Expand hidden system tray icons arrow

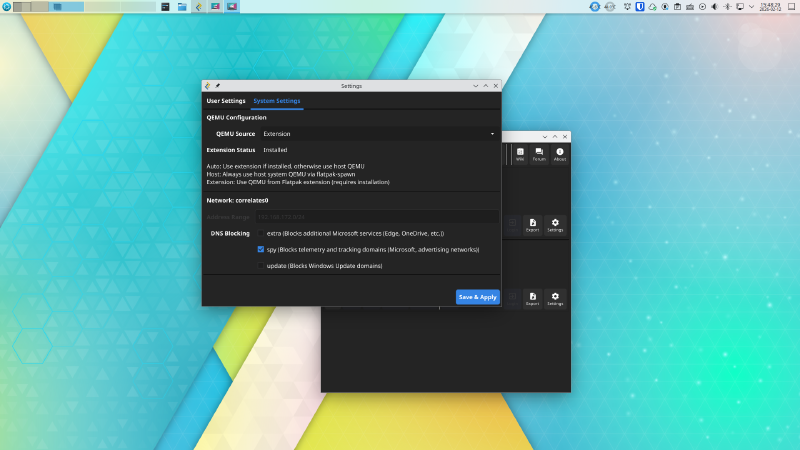point(752,7)
